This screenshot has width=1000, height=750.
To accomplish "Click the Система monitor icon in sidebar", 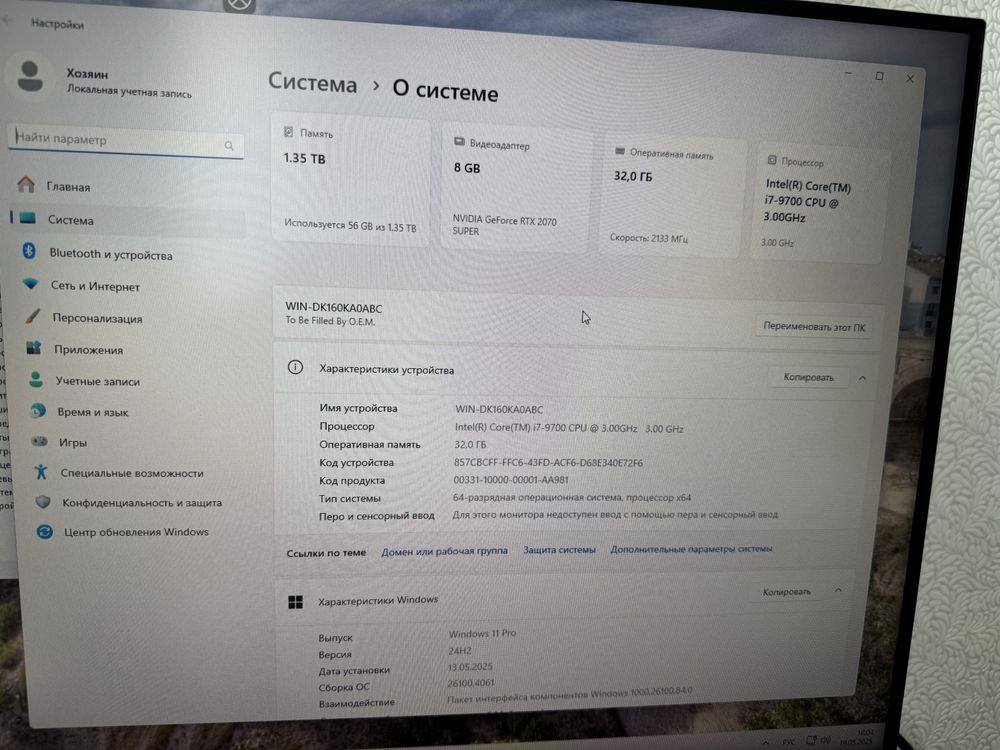I will click(x=27, y=218).
